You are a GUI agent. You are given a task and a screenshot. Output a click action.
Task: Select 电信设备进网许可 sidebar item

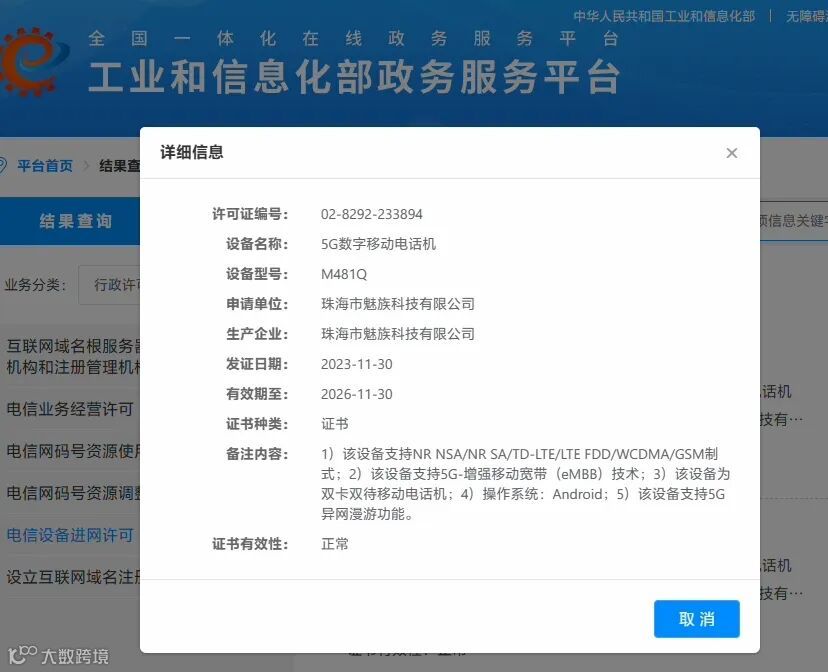70,535
